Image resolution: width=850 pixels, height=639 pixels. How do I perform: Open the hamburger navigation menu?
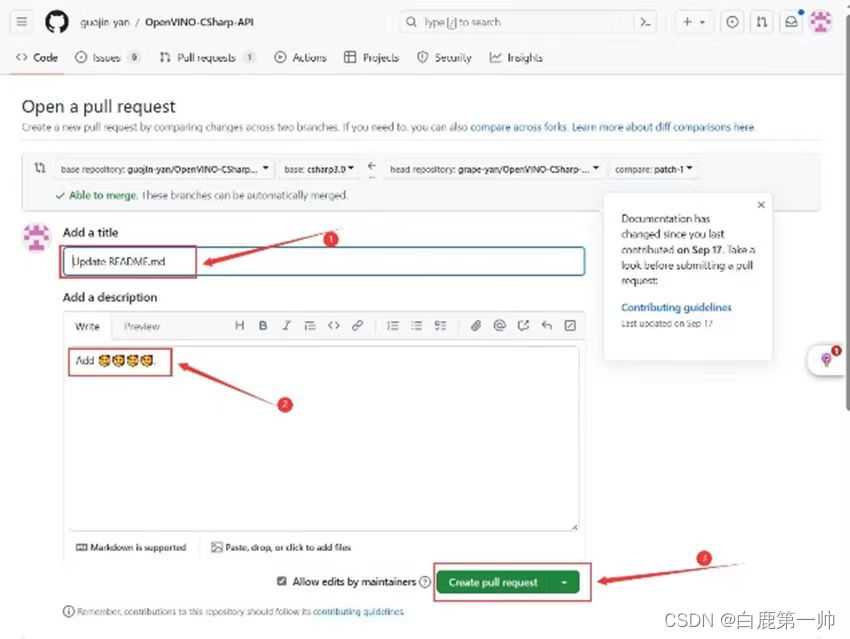22,22
